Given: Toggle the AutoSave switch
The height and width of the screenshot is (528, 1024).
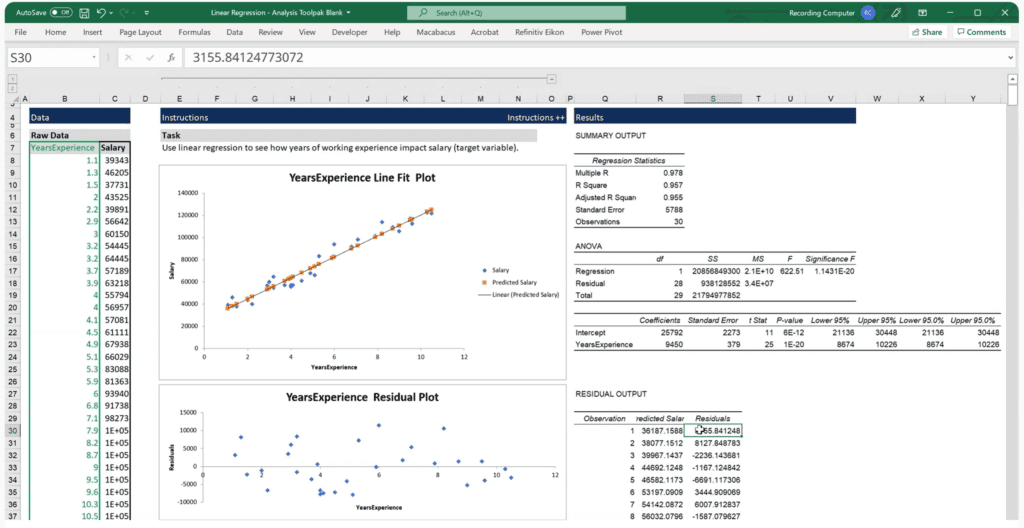Looking at the screenshot, I should [x=61, y=12].
